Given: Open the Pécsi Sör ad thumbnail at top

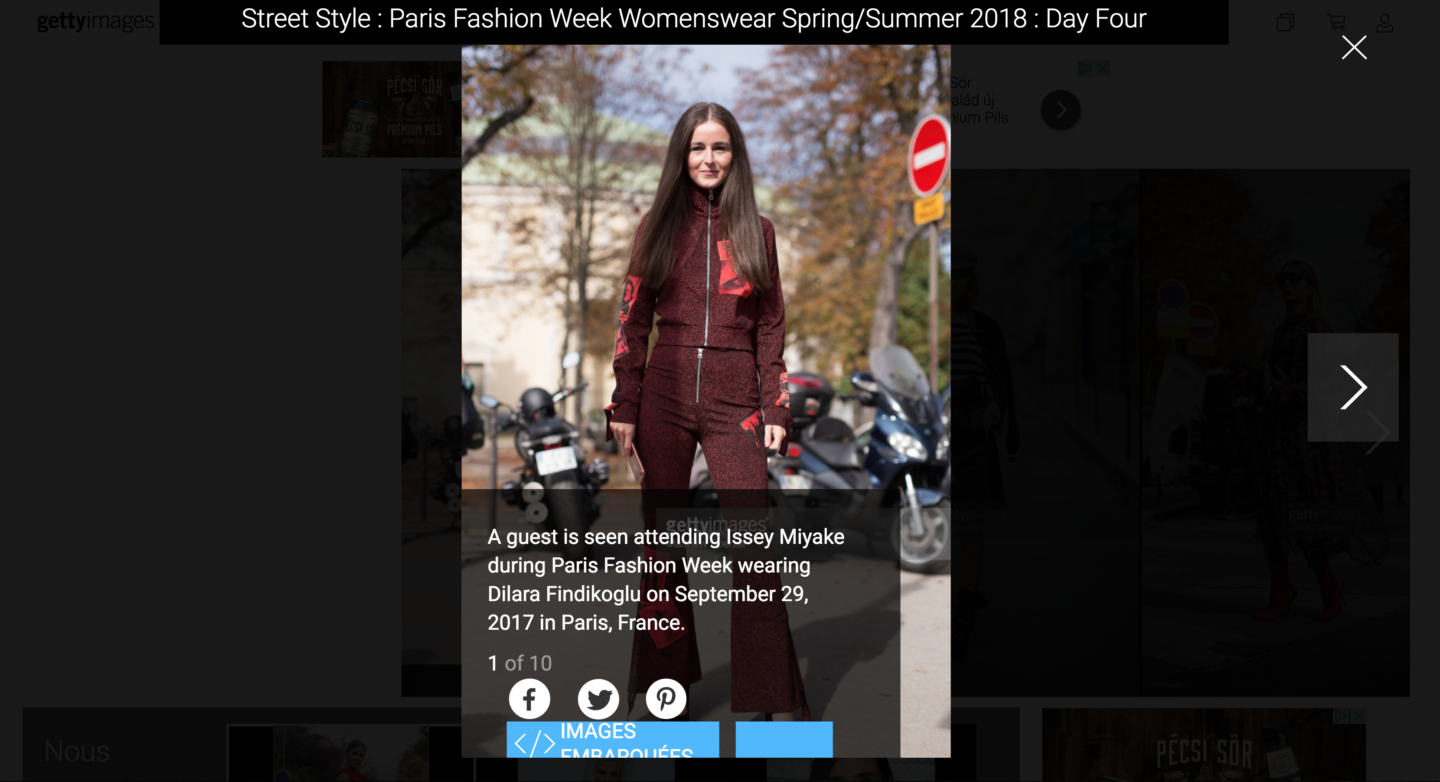Looking at the screenshot, I should [392, 109].
